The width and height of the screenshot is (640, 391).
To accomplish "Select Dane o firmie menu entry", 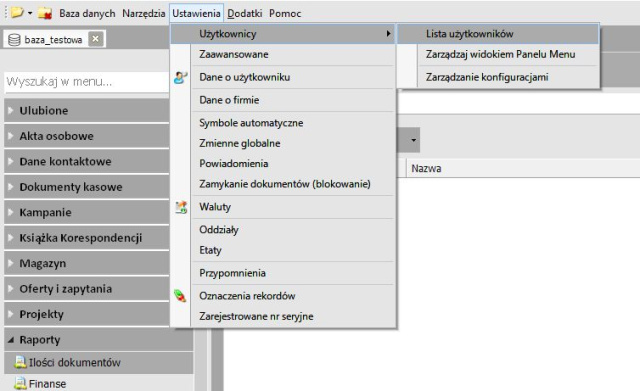I will tap(283, 100).
